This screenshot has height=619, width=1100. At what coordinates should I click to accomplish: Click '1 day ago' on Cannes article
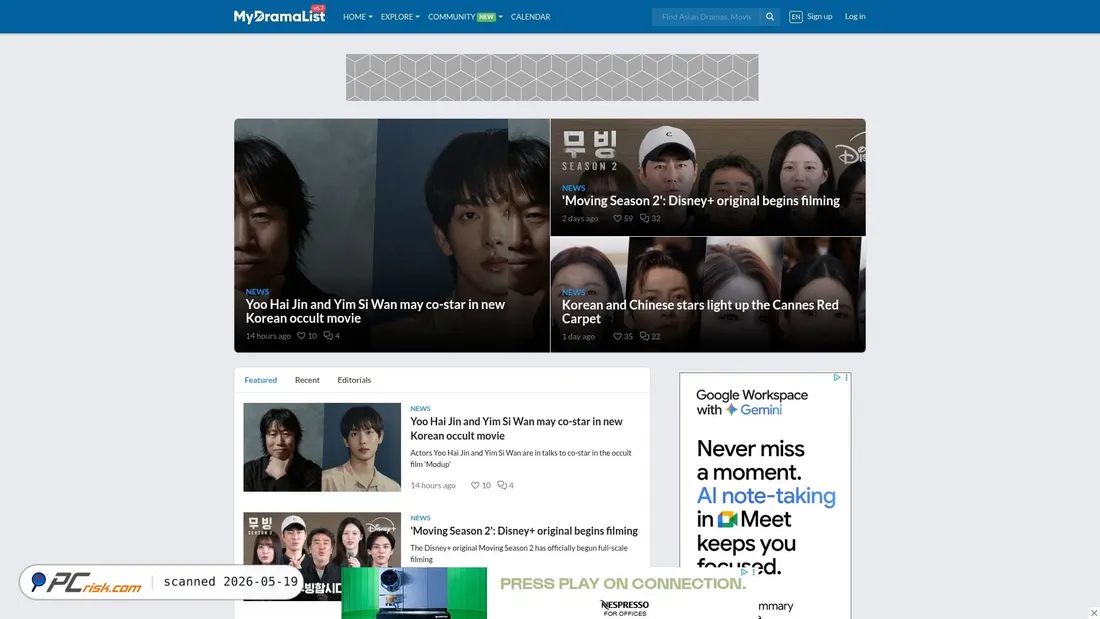(578, 336)
